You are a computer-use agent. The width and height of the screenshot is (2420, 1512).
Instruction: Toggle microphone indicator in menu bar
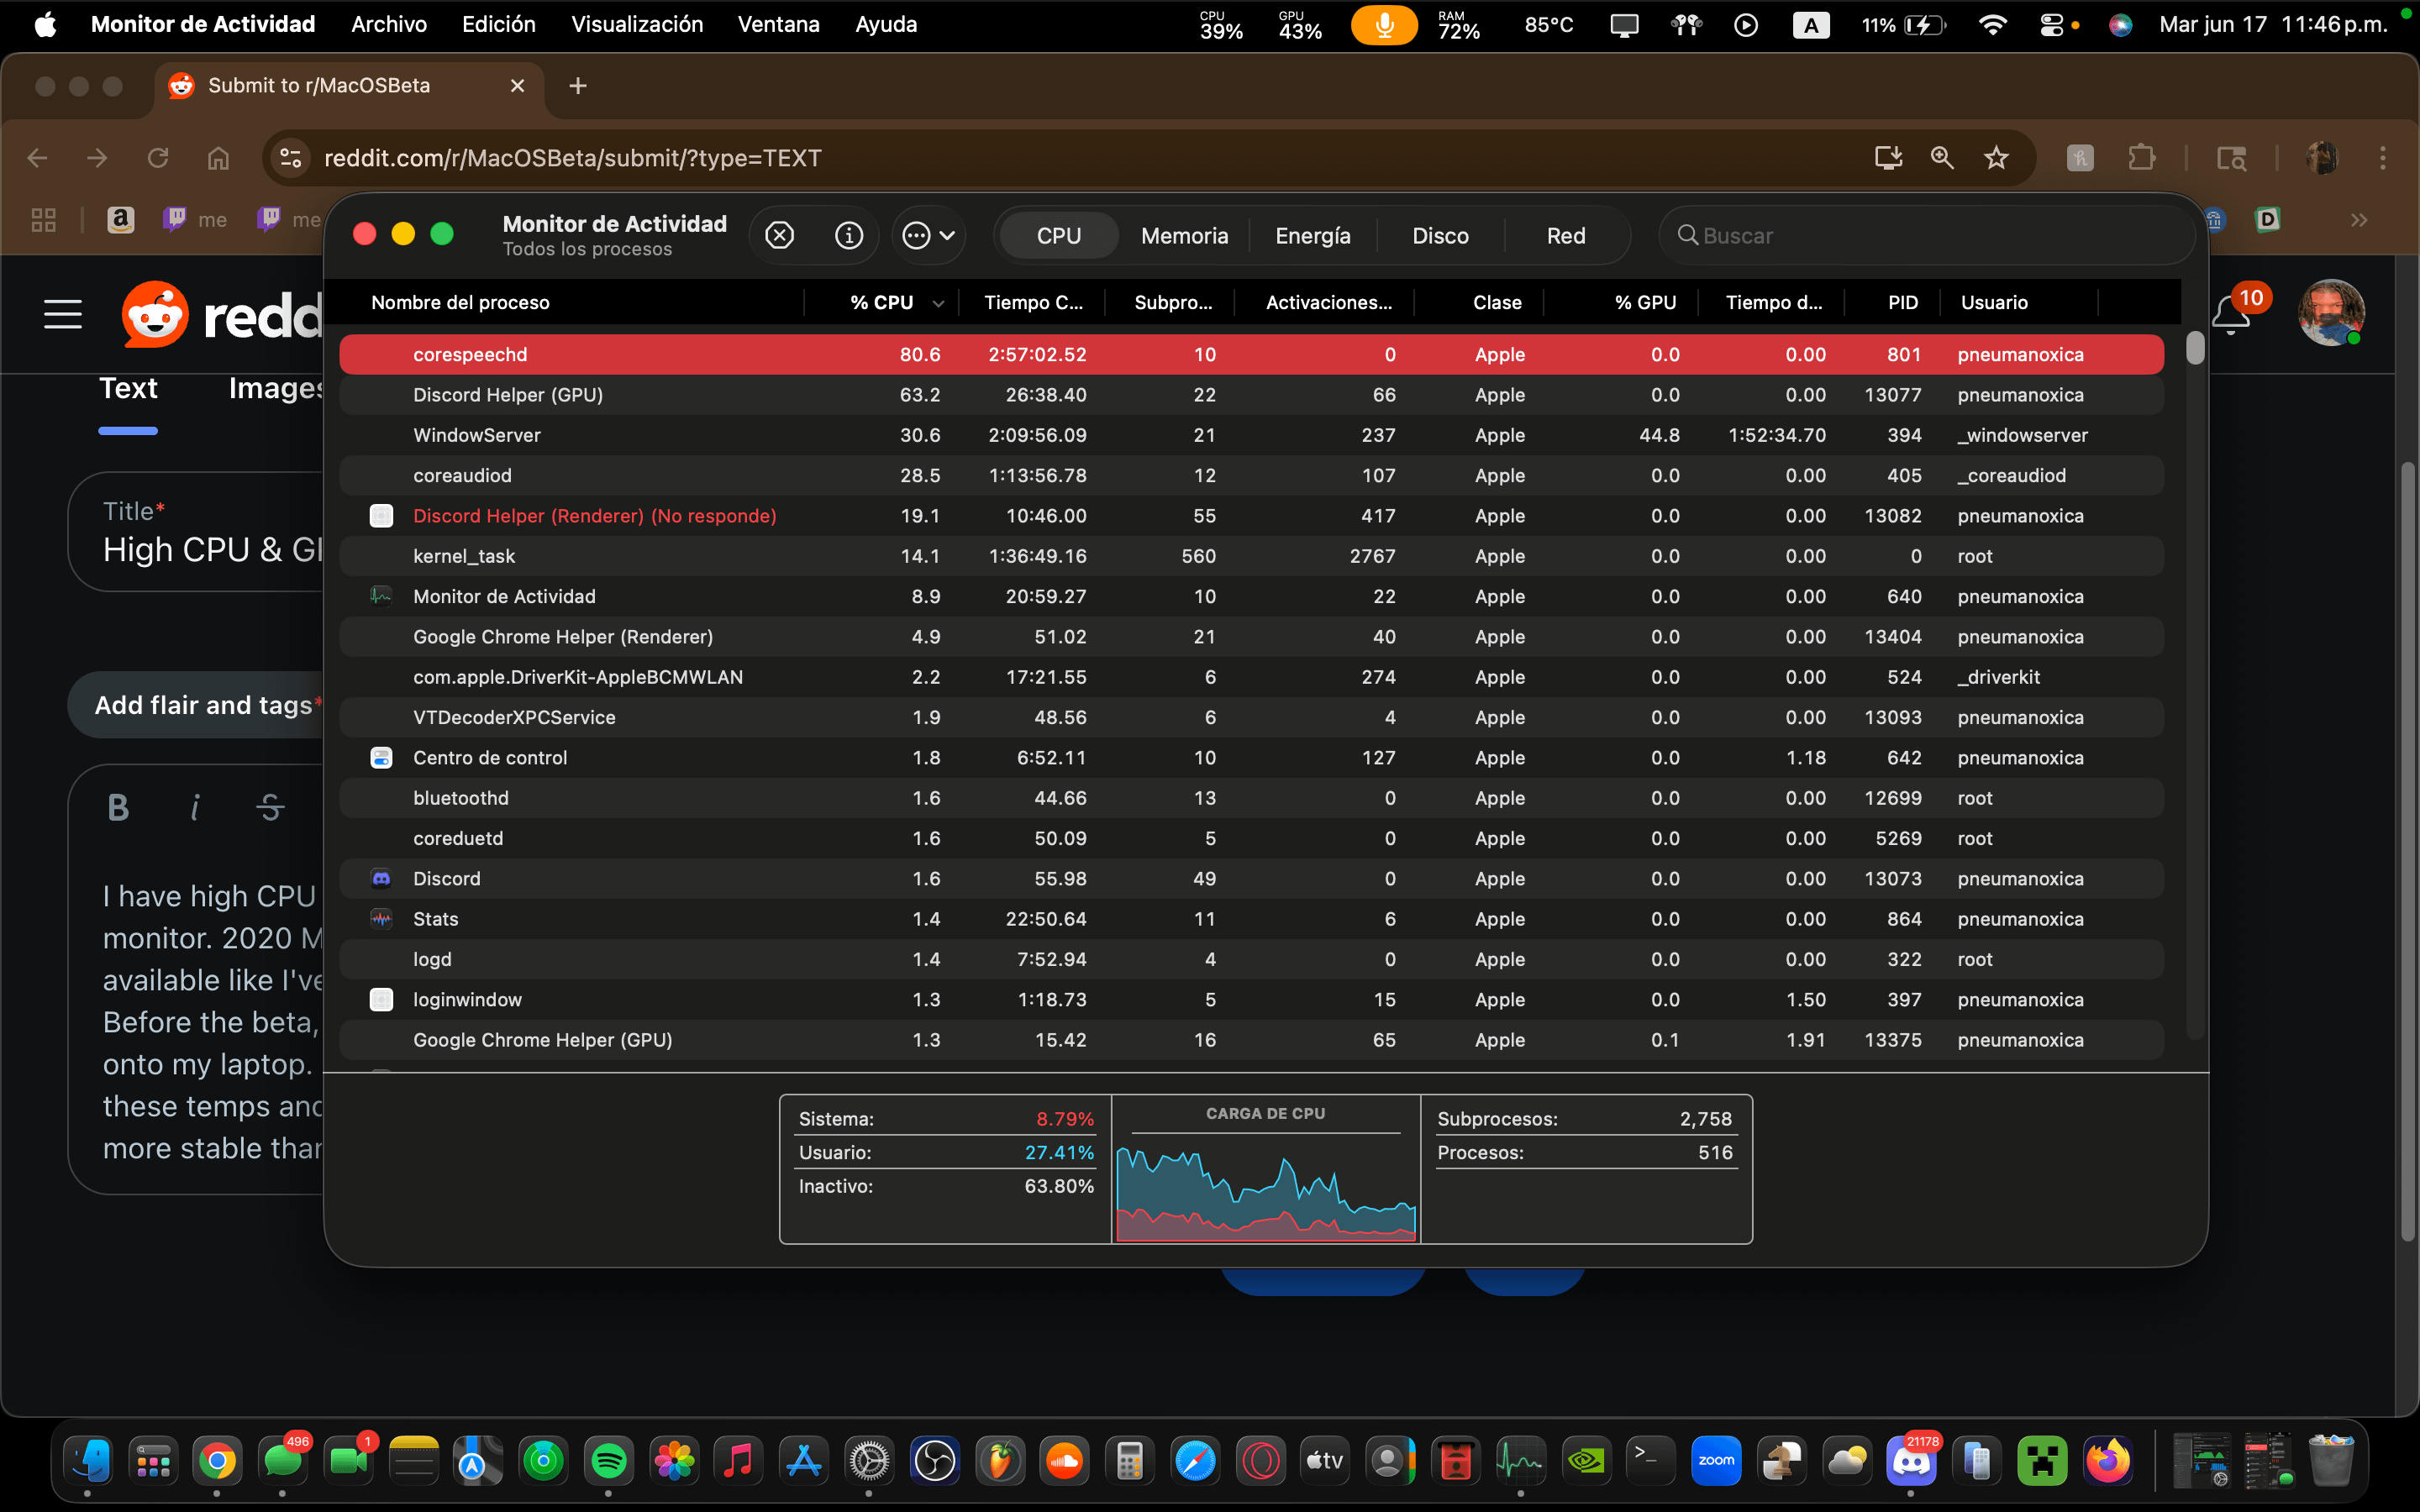pyautogui.click(x=1383, y=25)
